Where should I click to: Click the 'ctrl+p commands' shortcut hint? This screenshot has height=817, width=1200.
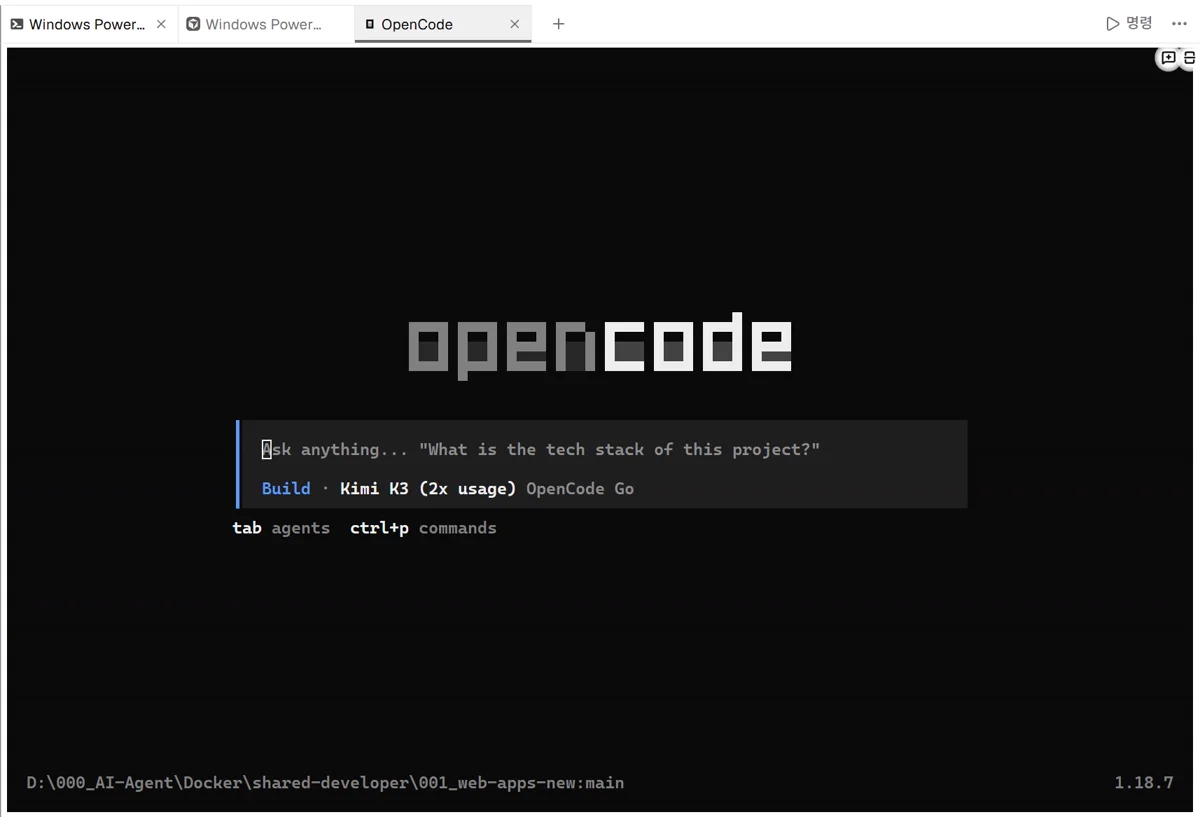click(x=423, y=528)
